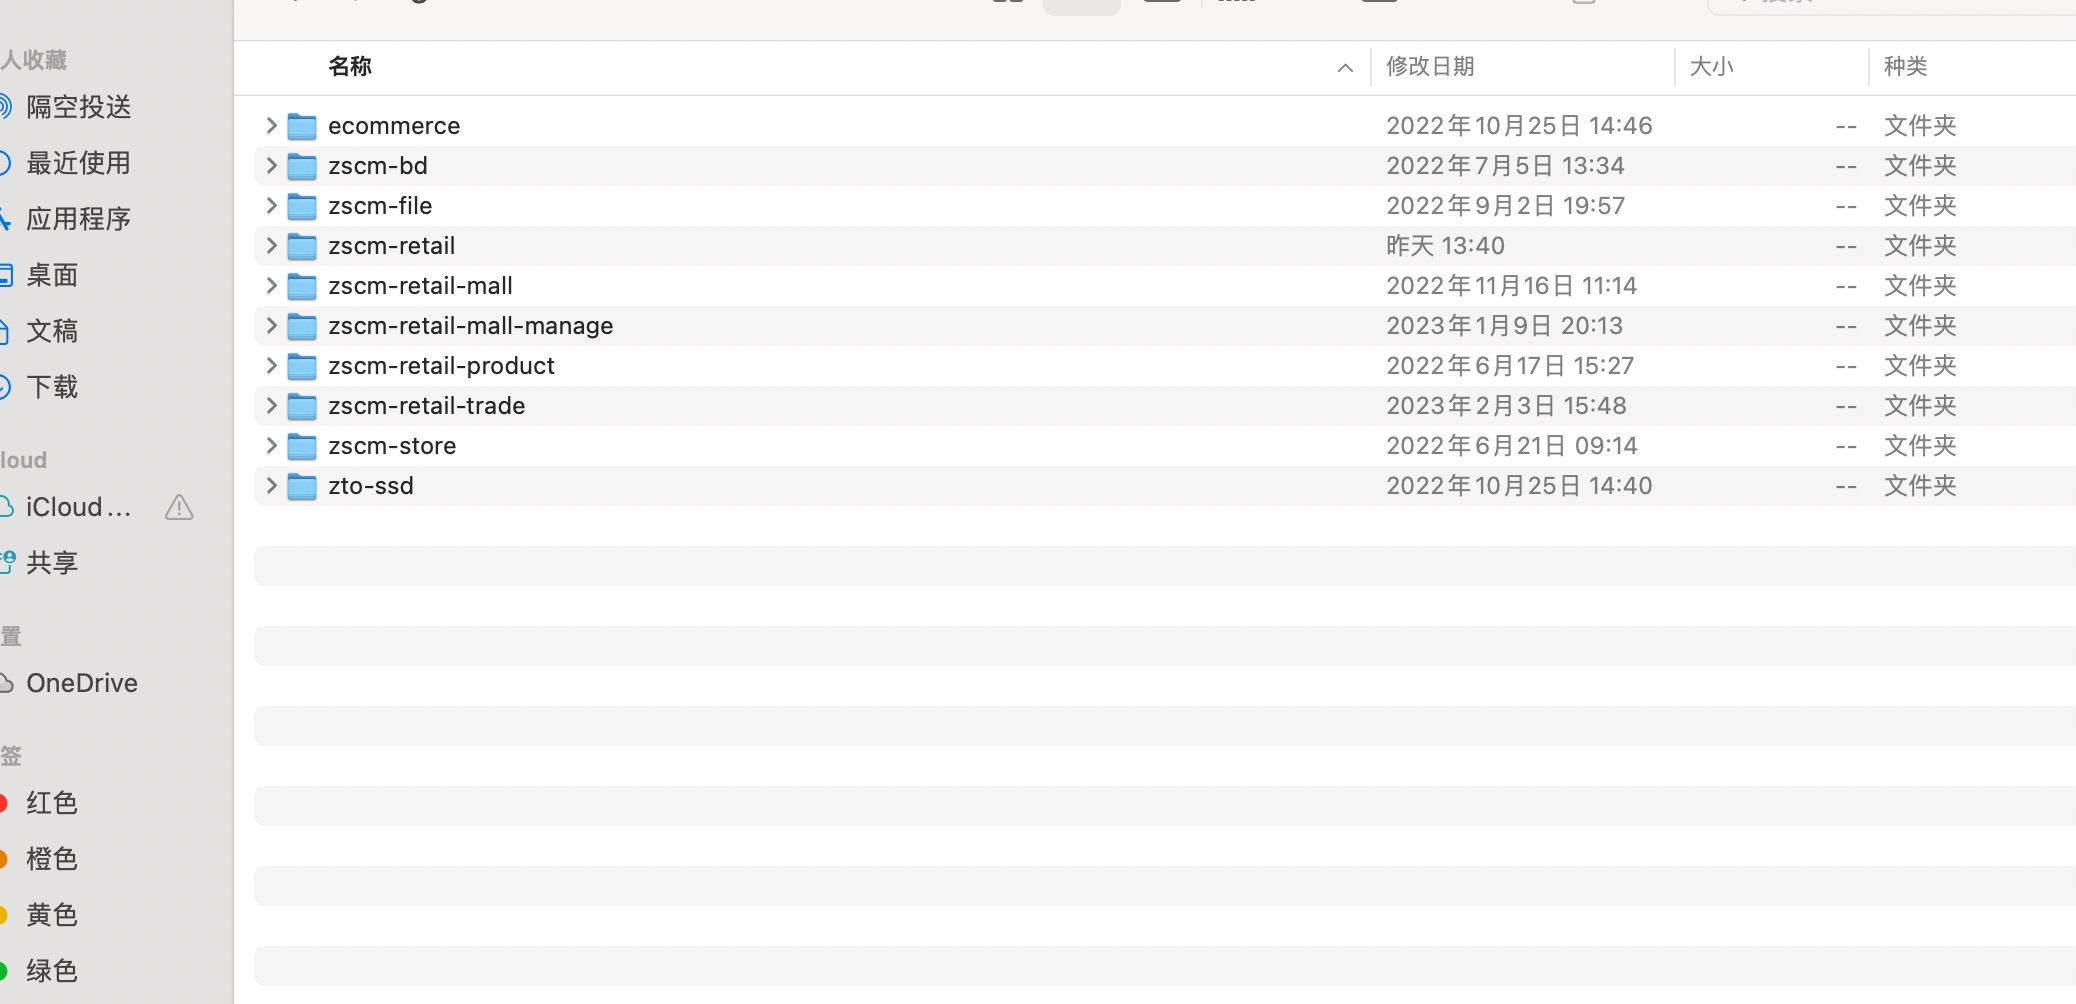Open 桌面 in the sidebar

tap(52, 275)
